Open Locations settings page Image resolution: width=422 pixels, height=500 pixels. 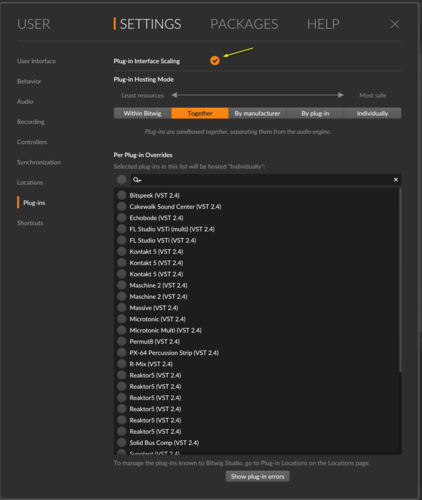coord(30,183)
